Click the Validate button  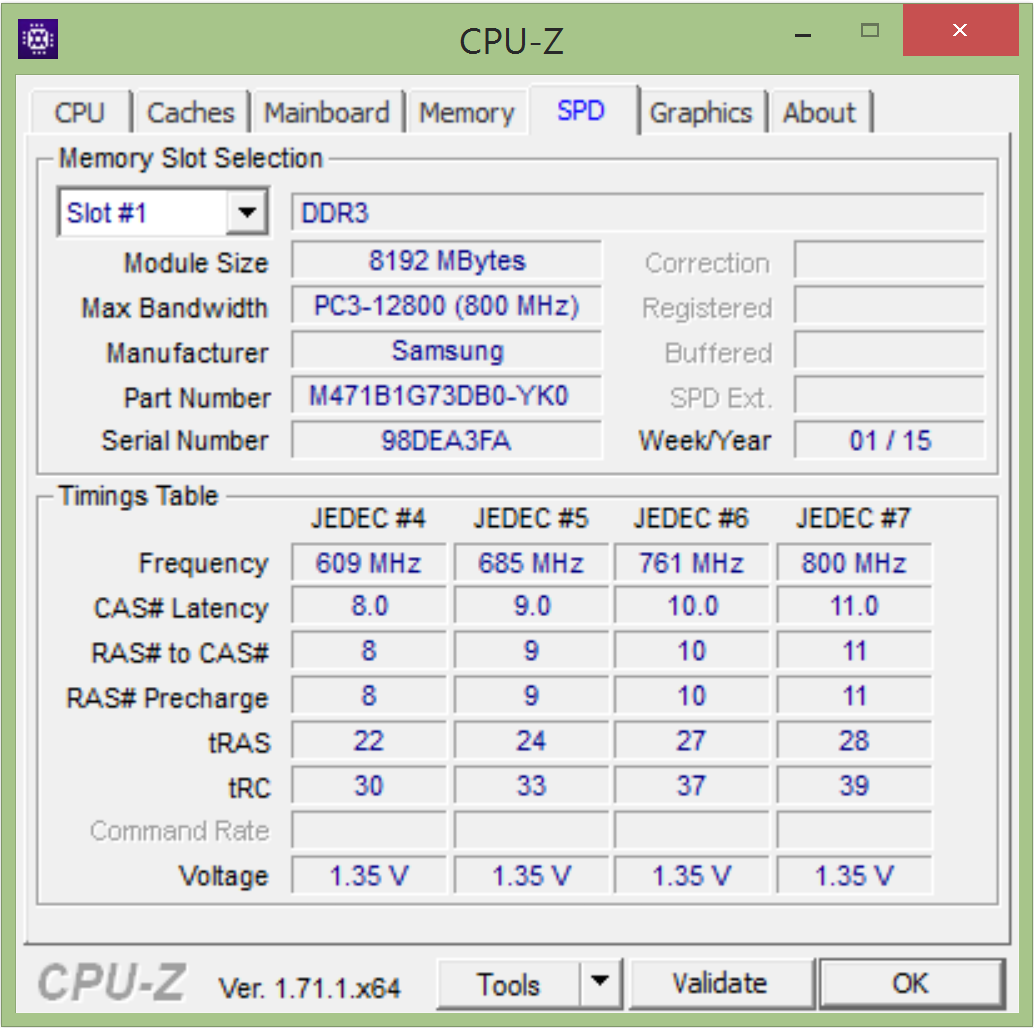click(x=721, y=983)
